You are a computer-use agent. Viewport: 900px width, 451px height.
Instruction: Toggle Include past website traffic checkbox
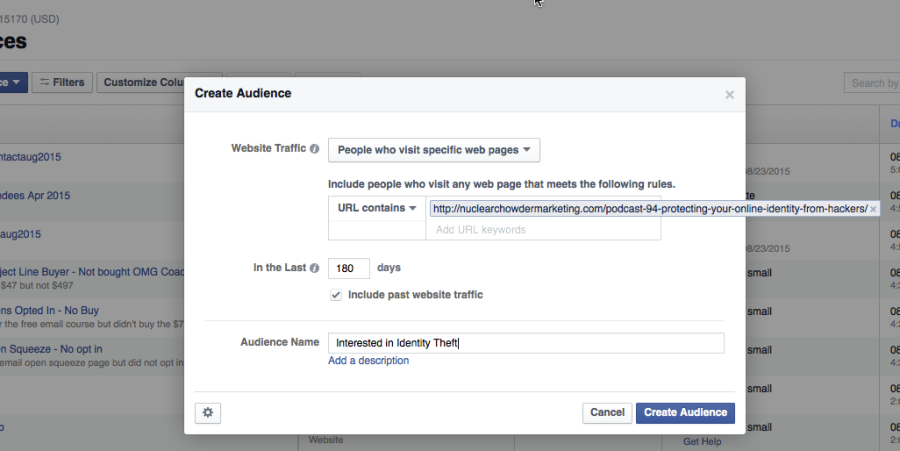click(336, 295)
